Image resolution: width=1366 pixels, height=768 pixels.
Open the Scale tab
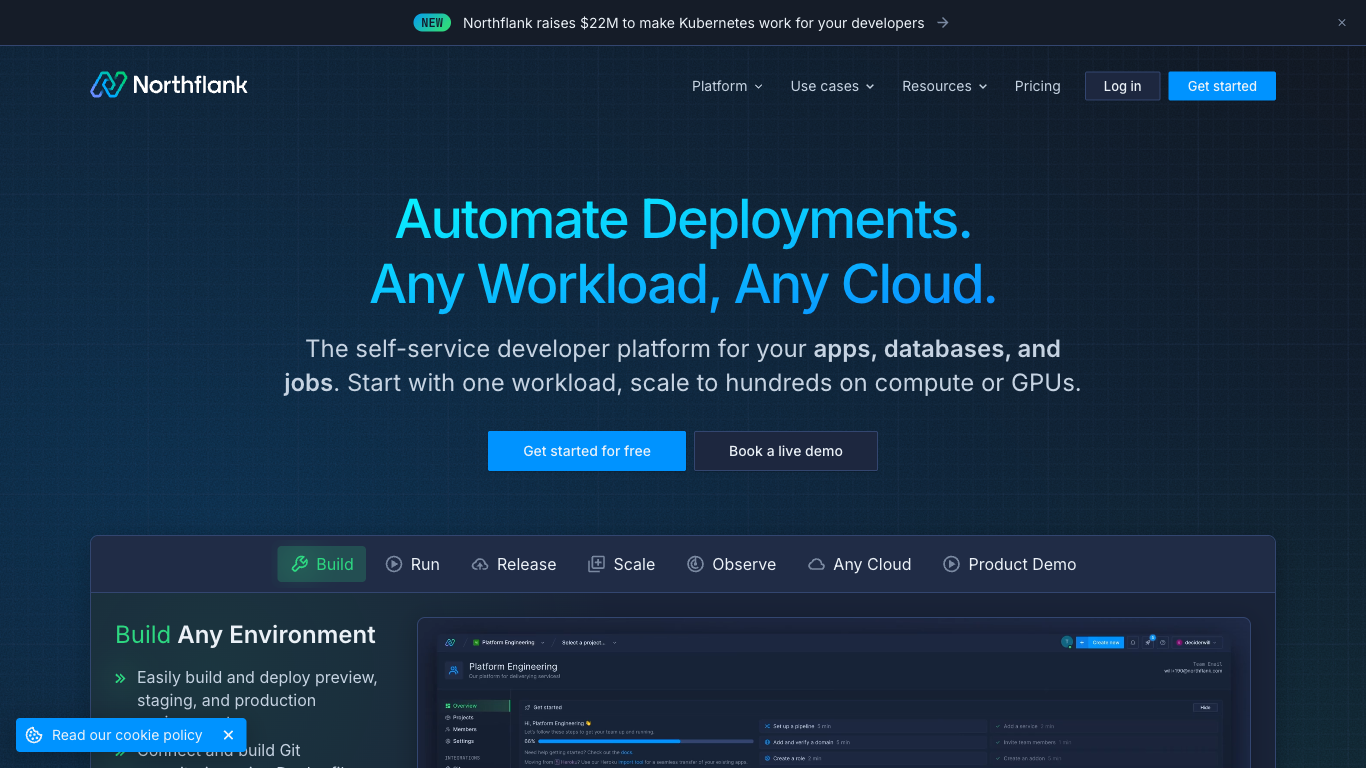click(x=621, y=564)
